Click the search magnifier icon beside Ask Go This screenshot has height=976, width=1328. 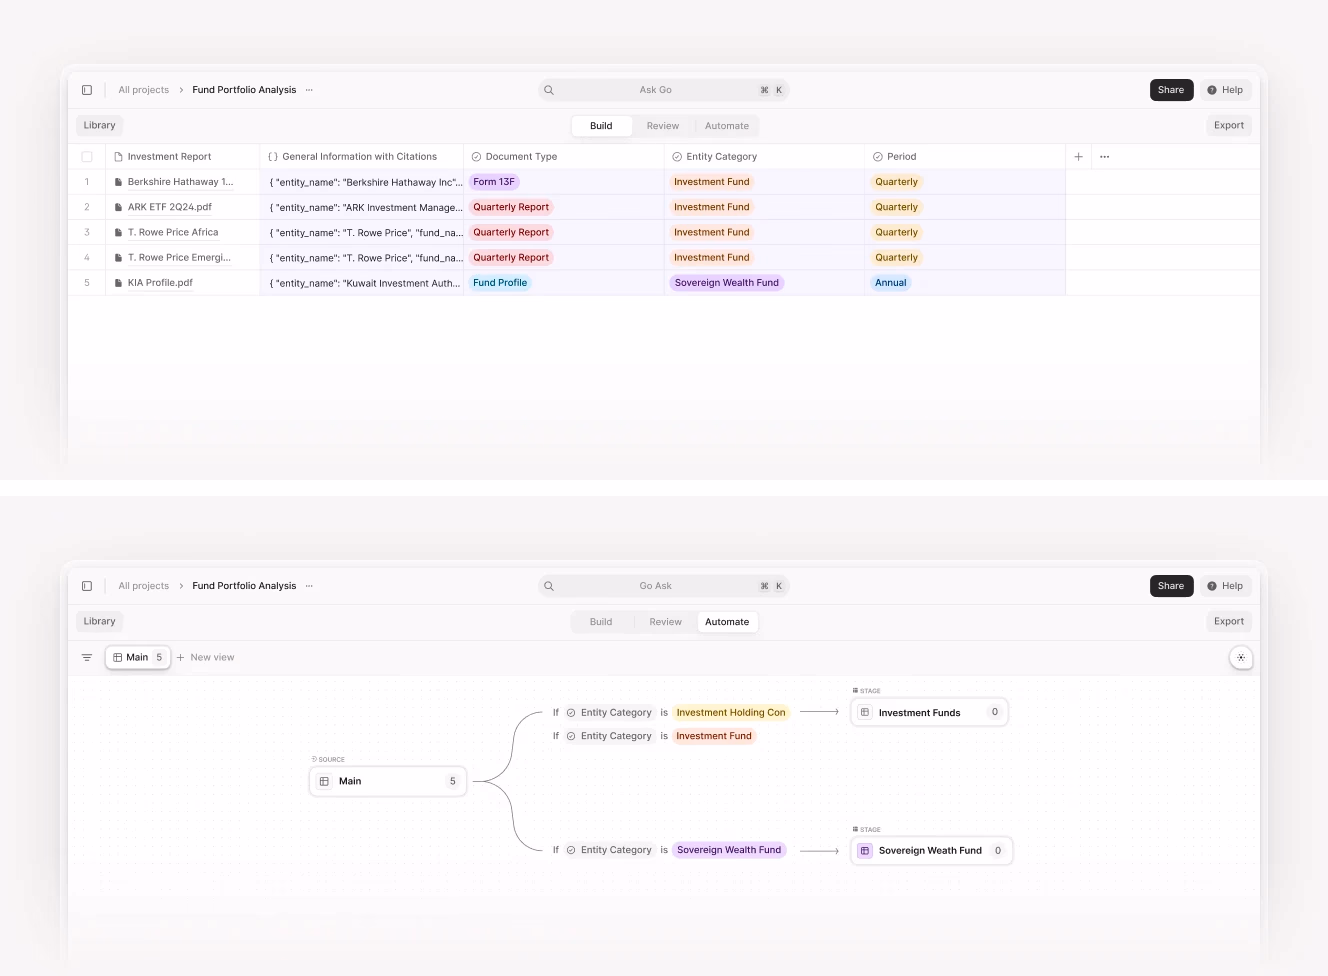point(549,90)
